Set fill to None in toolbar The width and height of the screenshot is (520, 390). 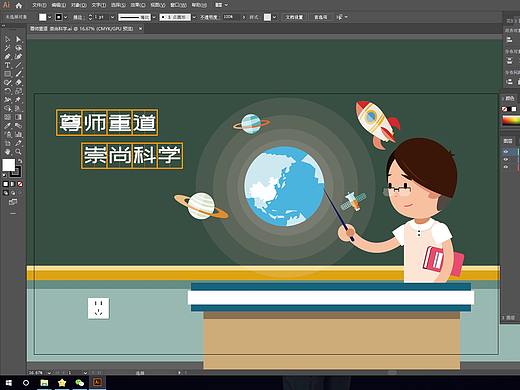pyautogui.click(x=20, y=184)
